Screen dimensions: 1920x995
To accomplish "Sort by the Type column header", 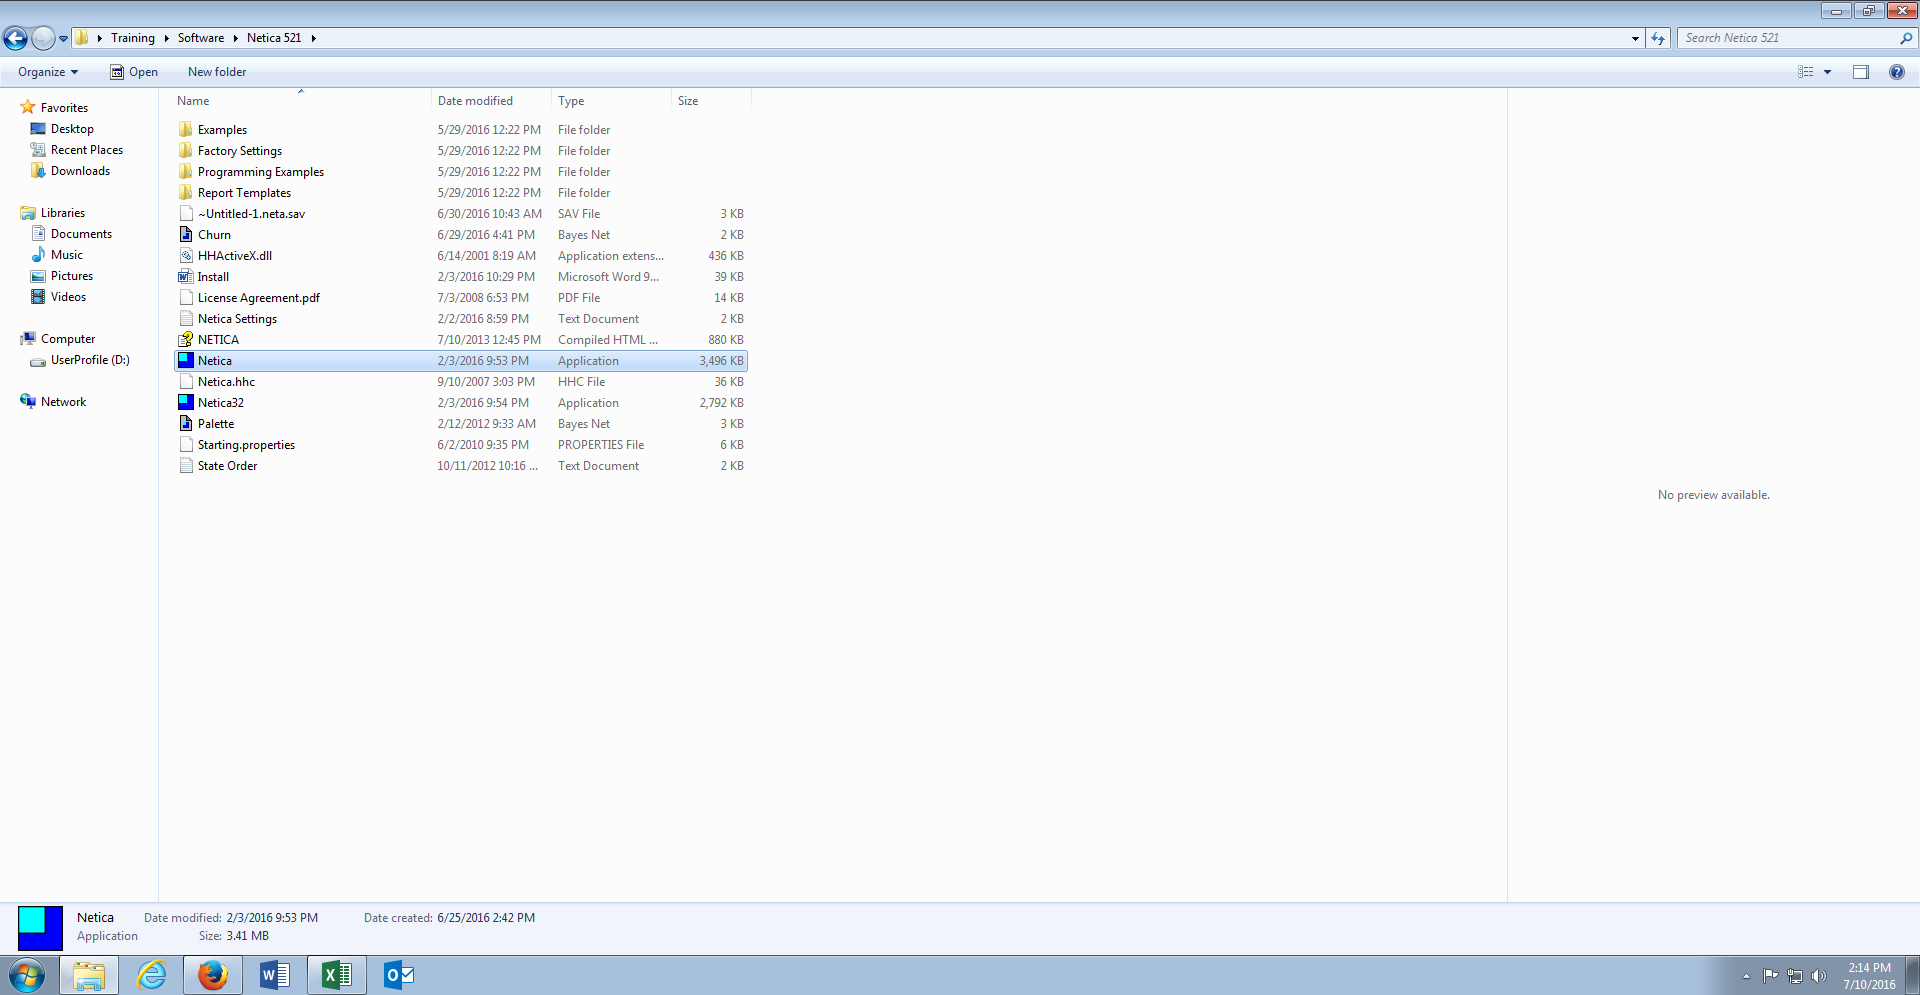I will click(x=612, y=101).
